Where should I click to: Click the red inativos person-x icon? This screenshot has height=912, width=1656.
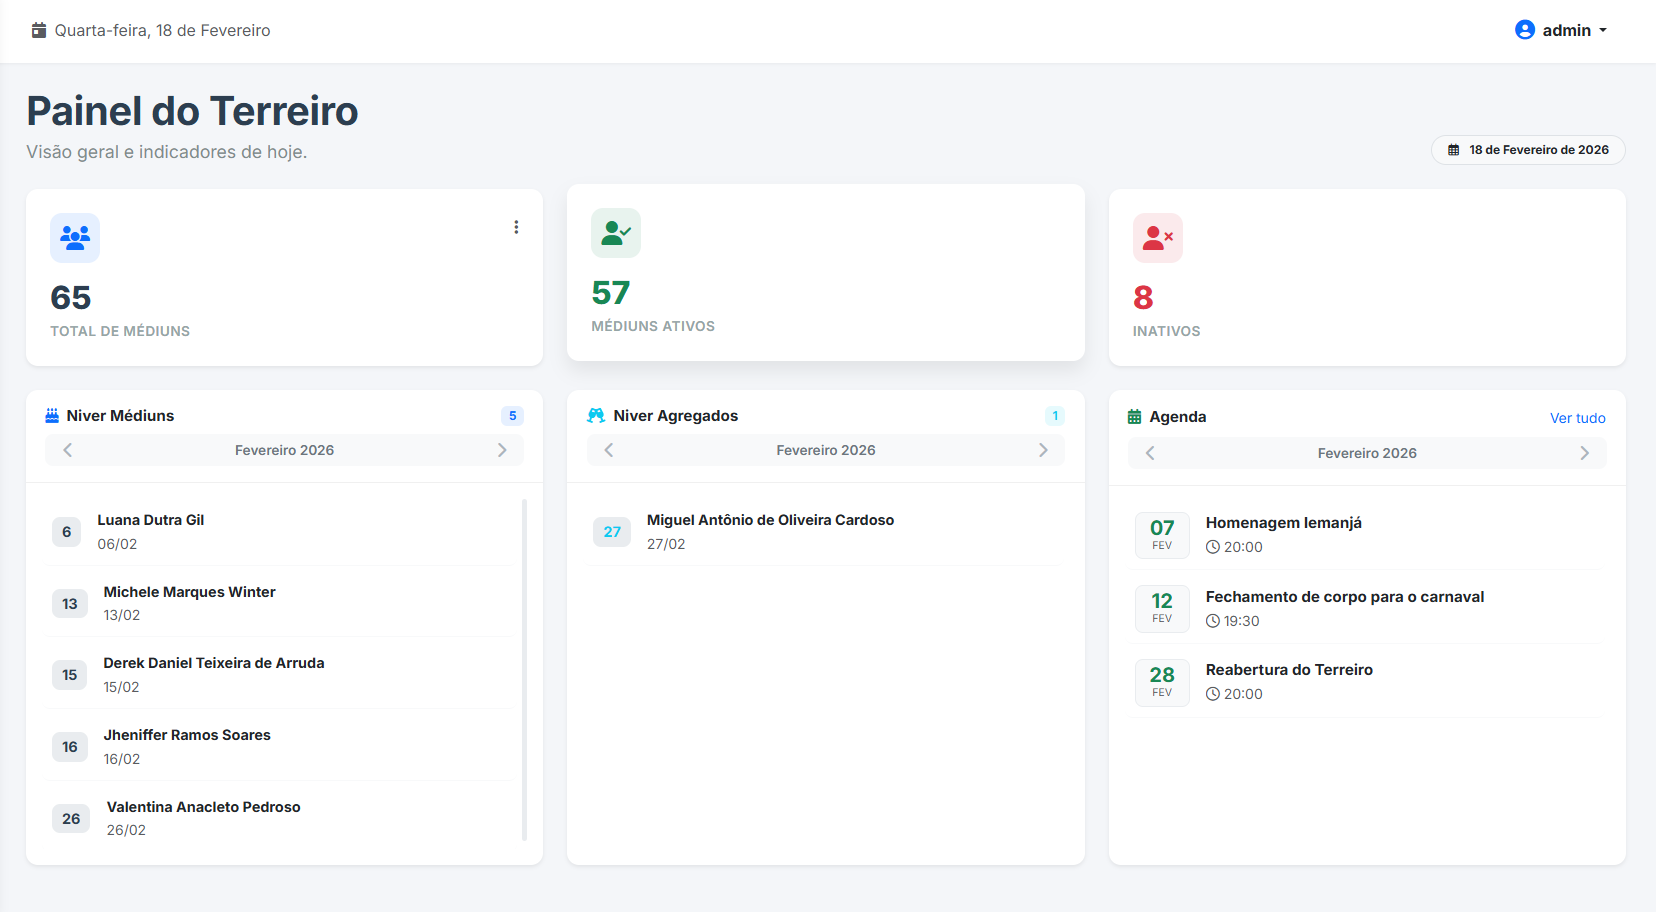(1157, 238)
